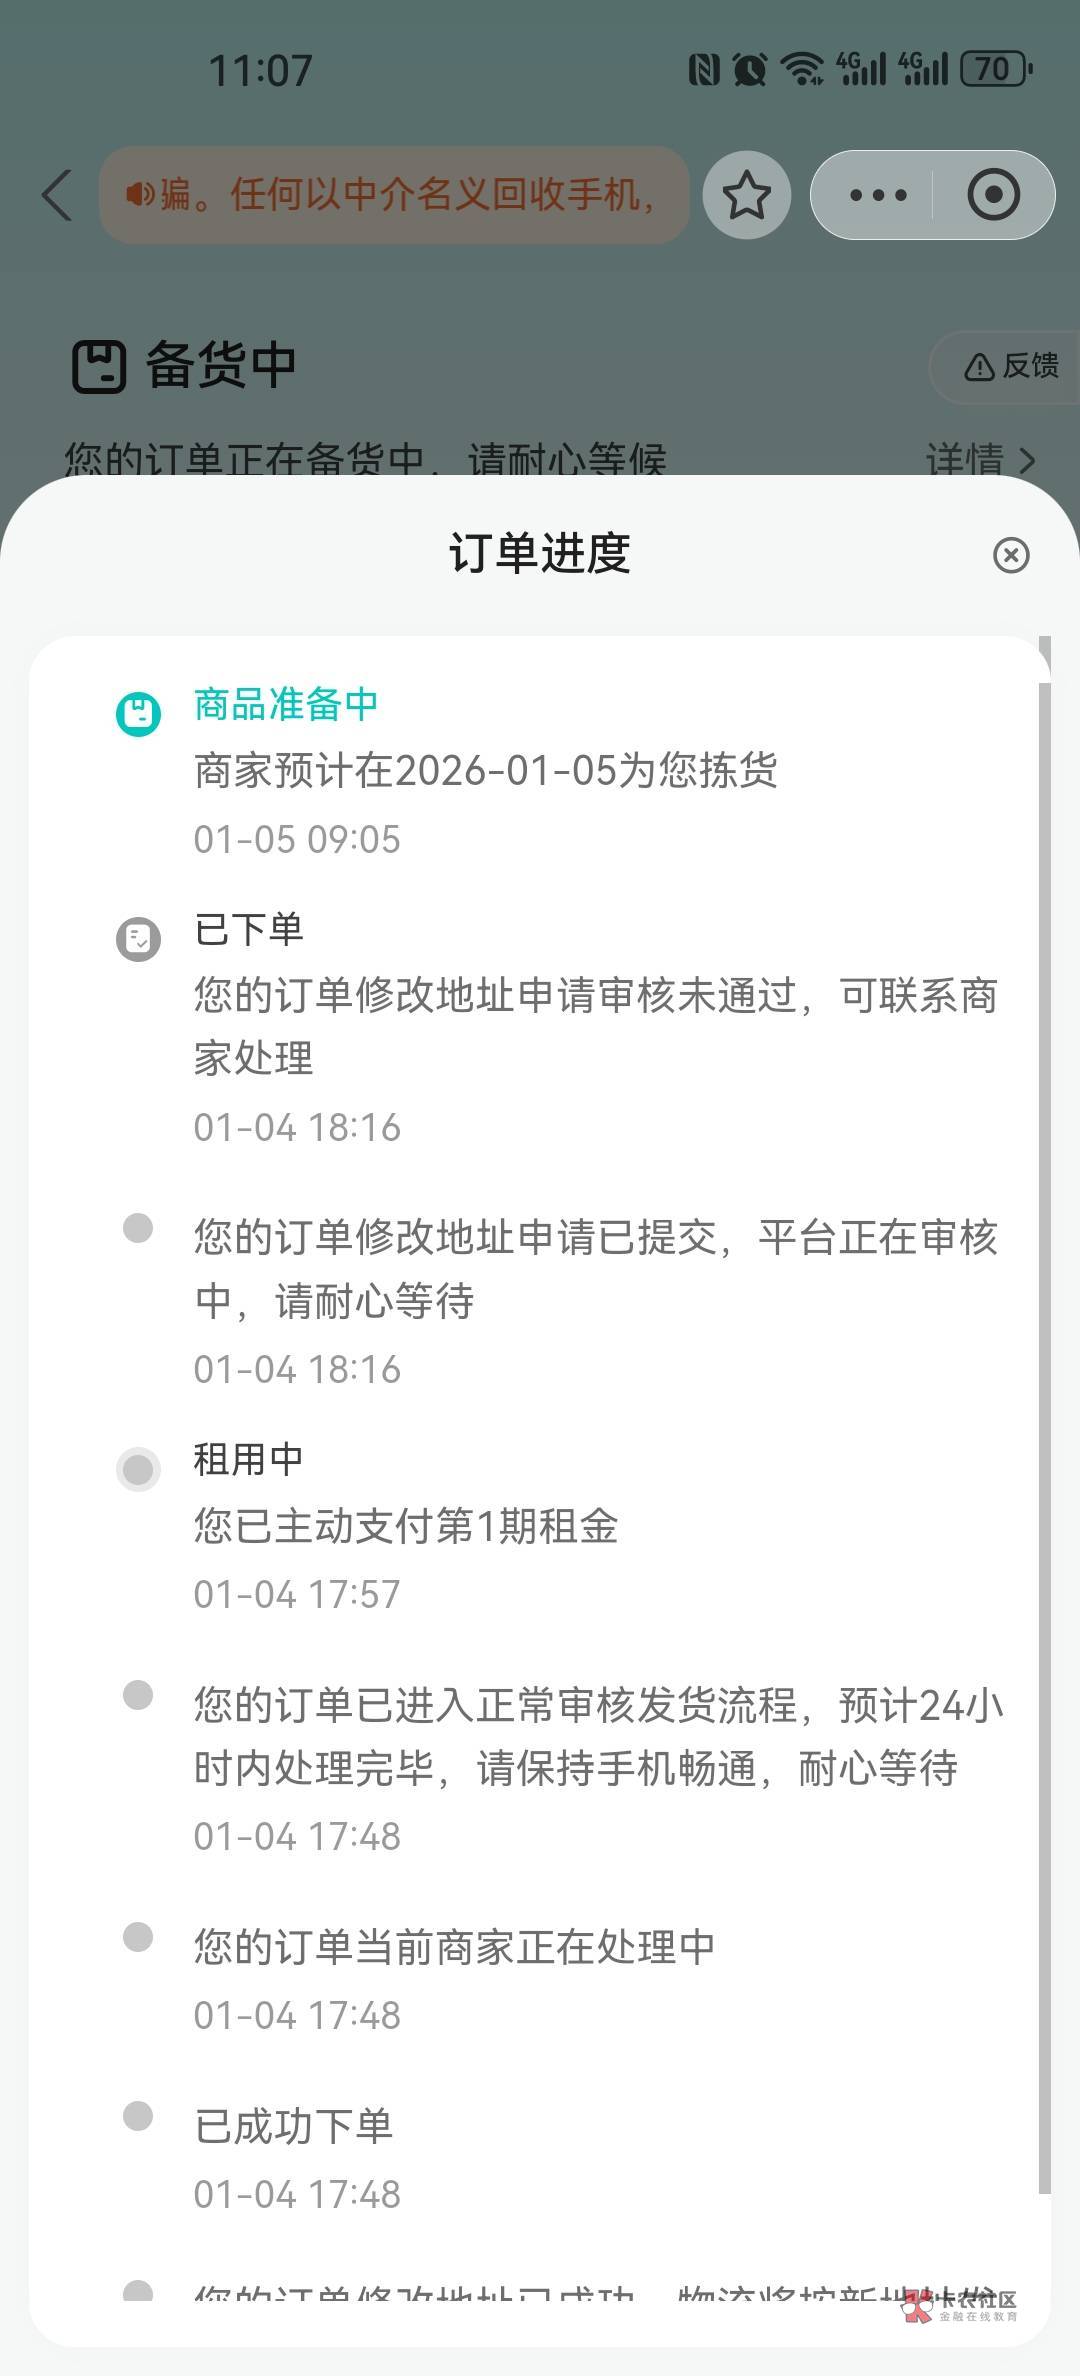Open the 反馈 feedback button
1080x2376 pixels.
coord(1010,366)
